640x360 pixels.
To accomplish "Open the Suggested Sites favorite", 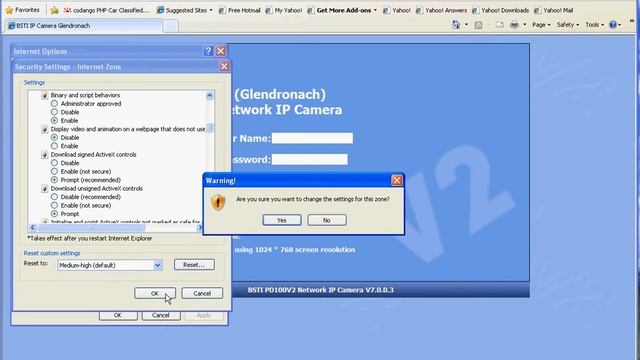I will point(182,10).
